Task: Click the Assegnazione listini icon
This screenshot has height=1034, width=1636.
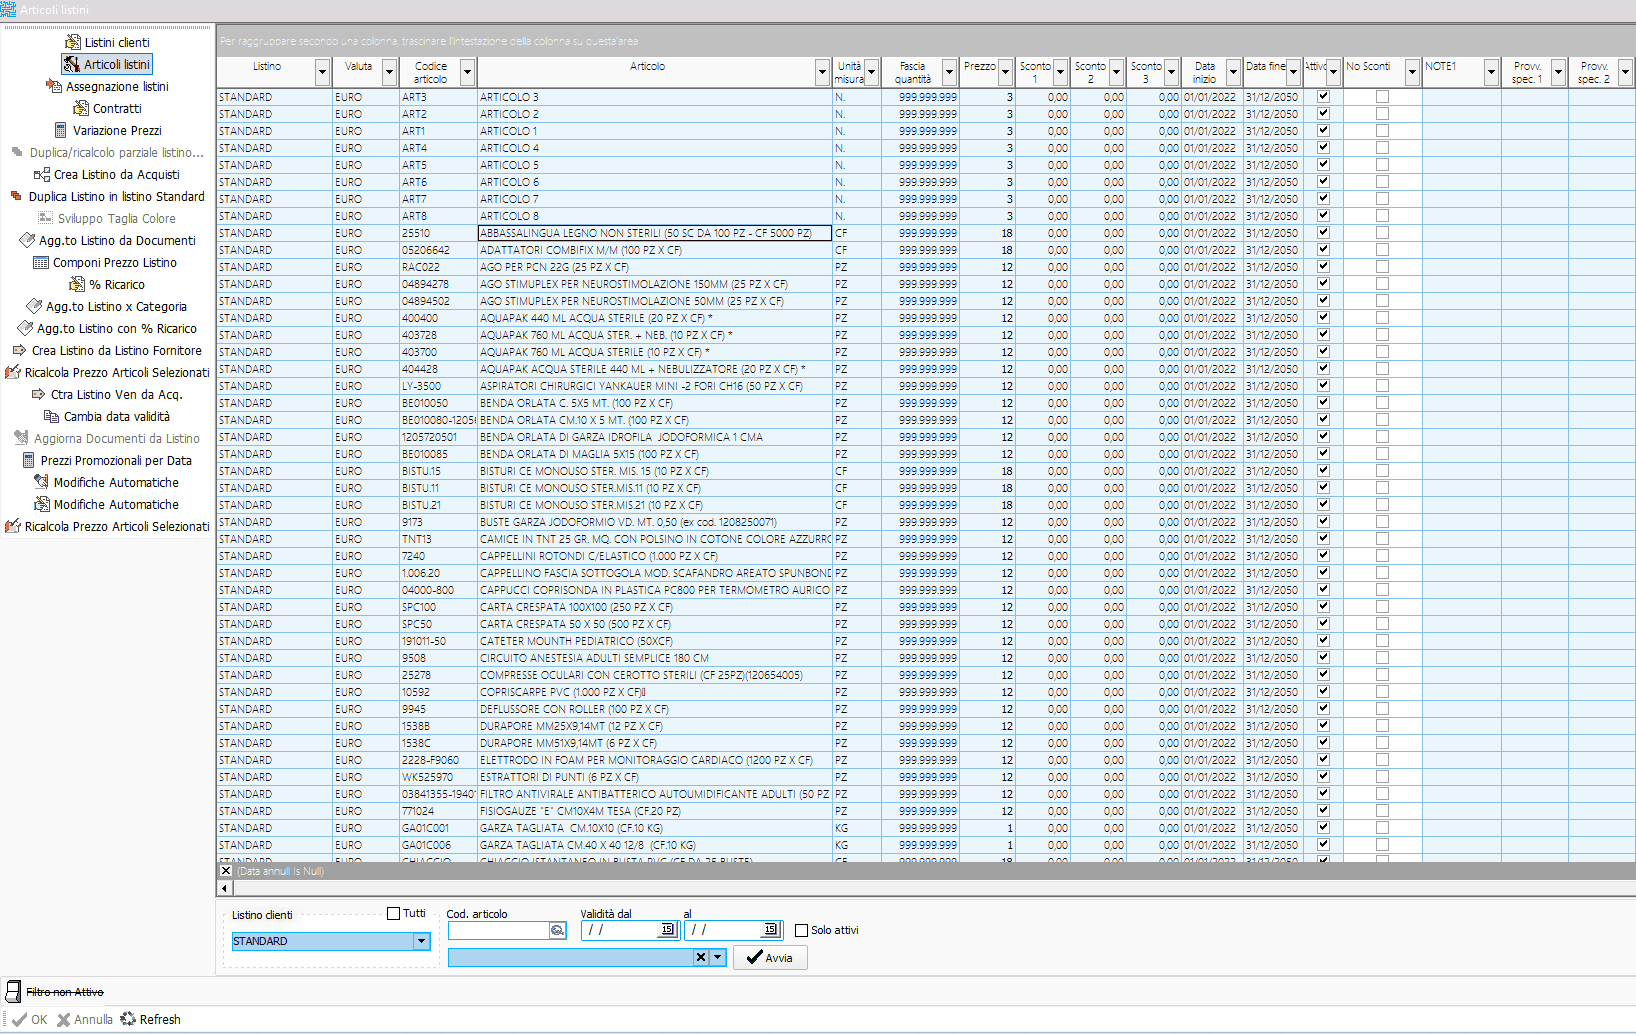Action: 54,86
